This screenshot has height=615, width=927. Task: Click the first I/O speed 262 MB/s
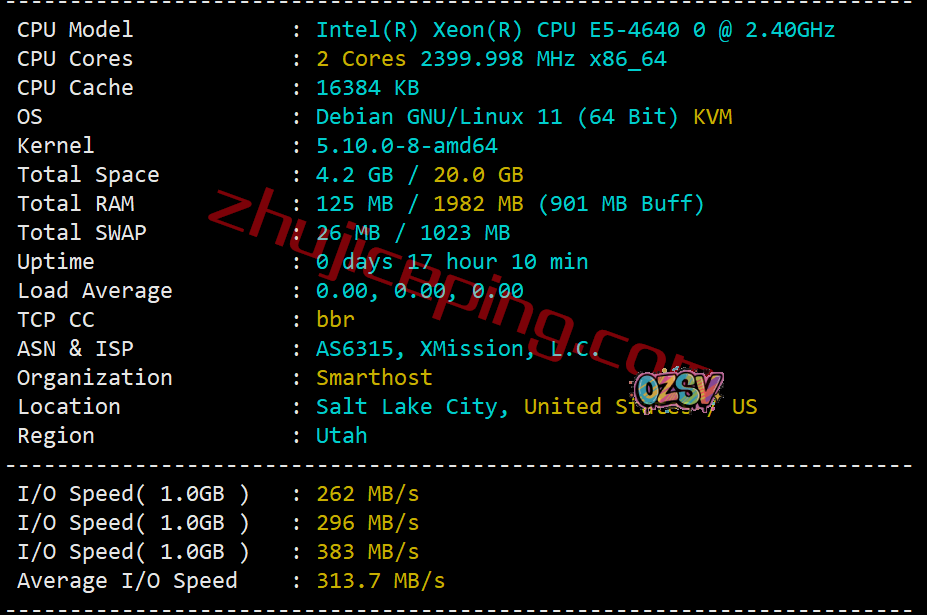pos(368,494)
